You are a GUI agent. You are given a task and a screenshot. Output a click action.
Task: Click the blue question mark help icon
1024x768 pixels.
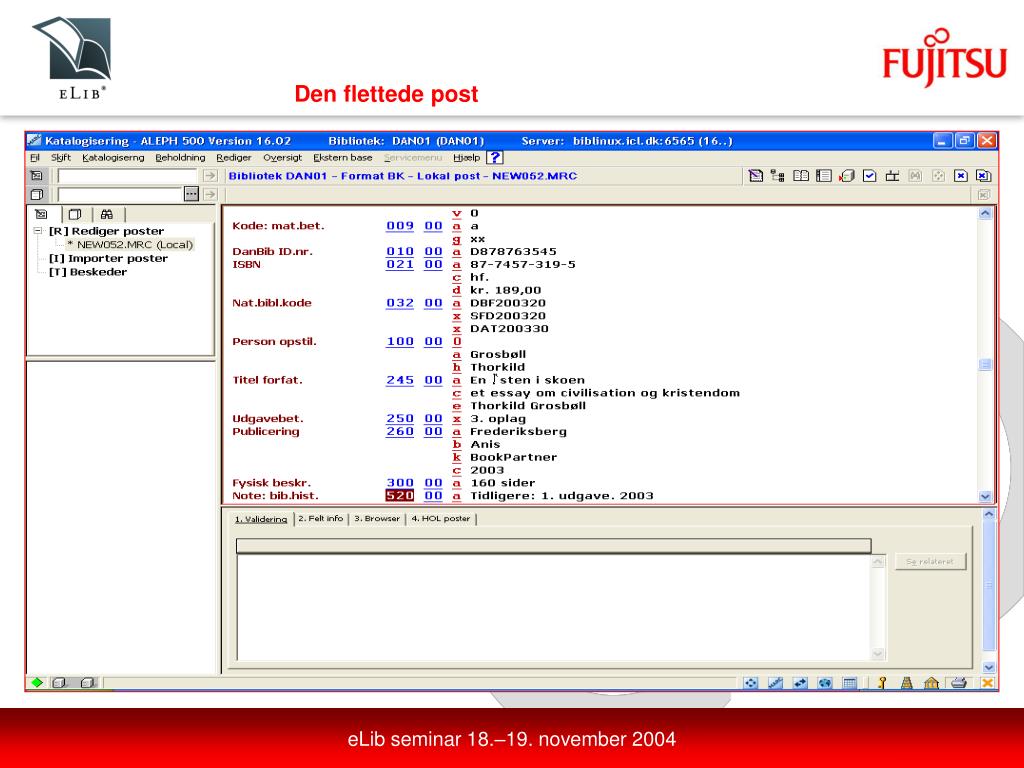coord(495,157)
